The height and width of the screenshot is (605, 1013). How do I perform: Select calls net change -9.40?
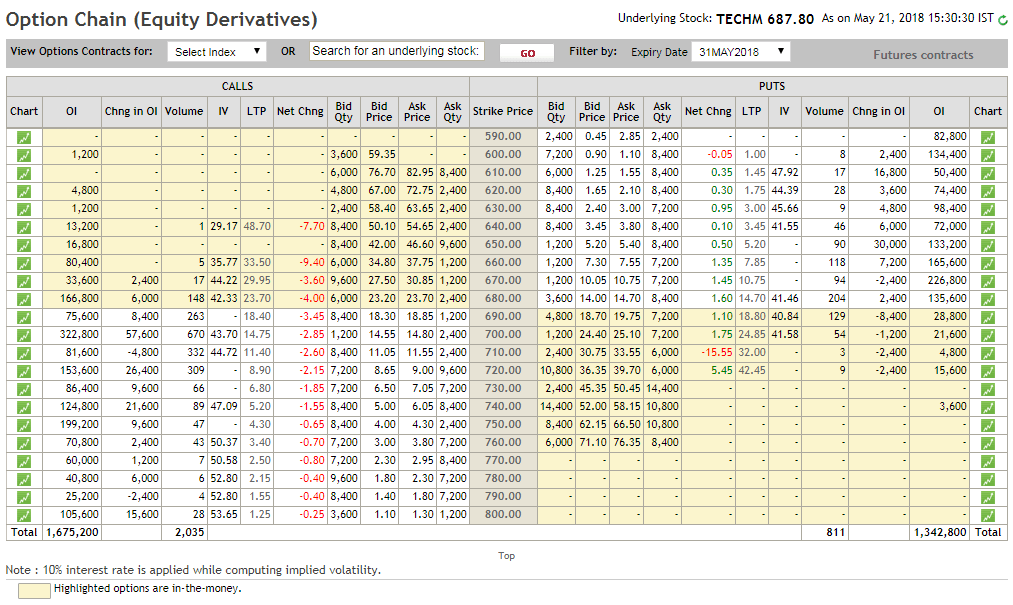click(x=311, y=262)
